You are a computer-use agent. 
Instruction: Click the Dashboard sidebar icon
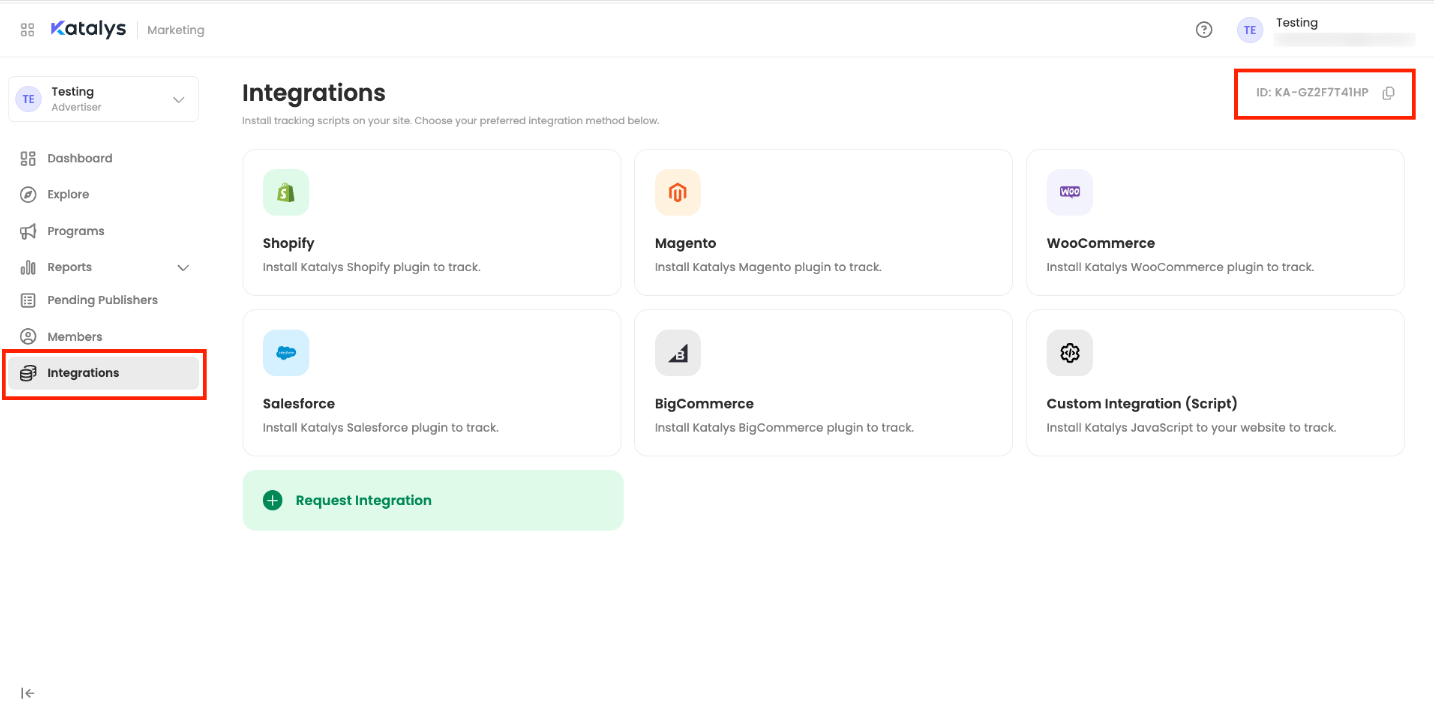tap(28, 158)
